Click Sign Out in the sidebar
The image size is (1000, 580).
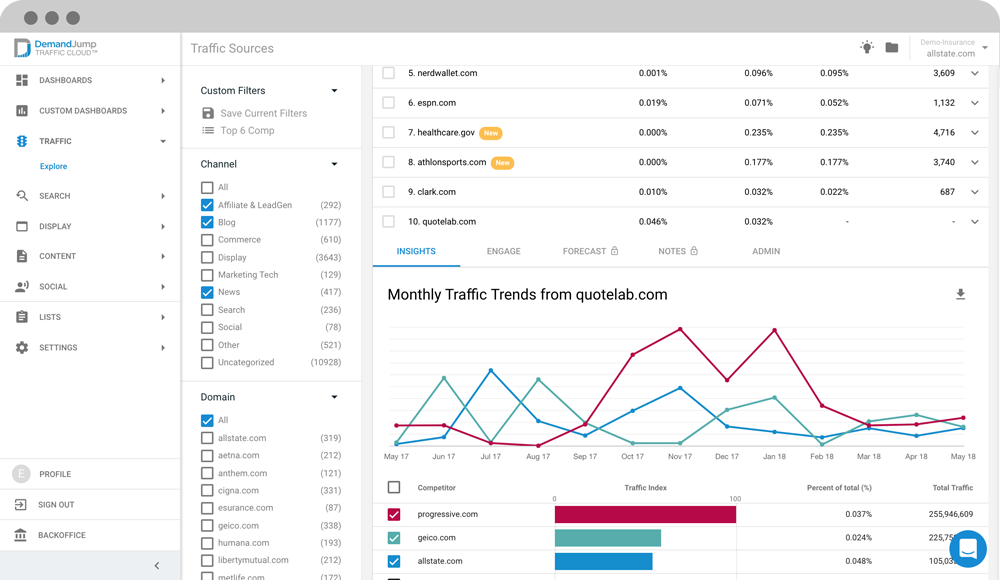(56, 505)
